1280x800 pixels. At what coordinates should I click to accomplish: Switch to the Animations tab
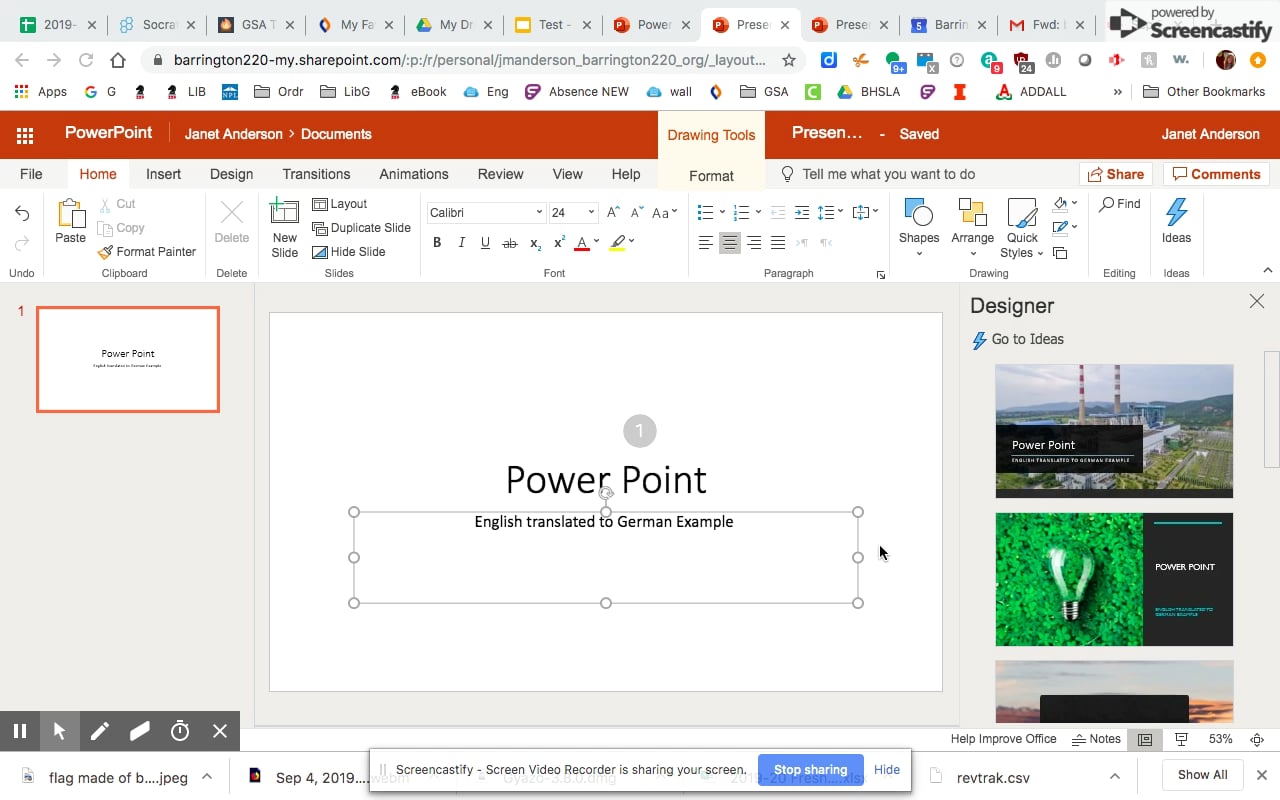414,174
